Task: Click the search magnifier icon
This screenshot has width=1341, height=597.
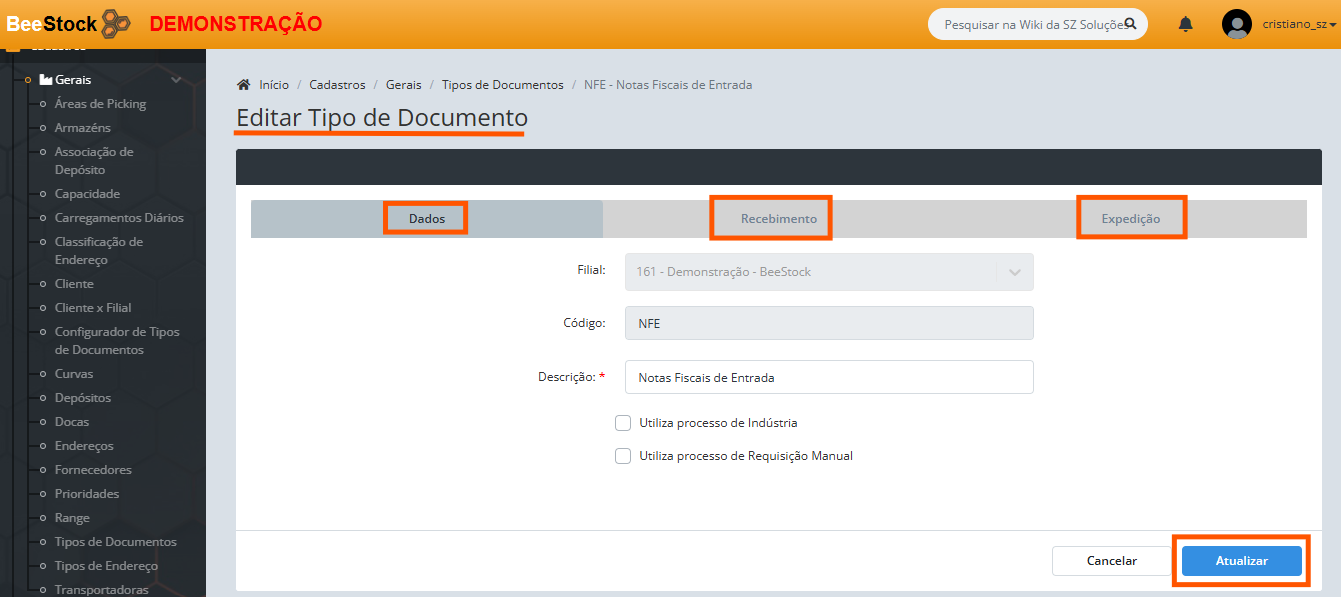Action: point(1130,23)
